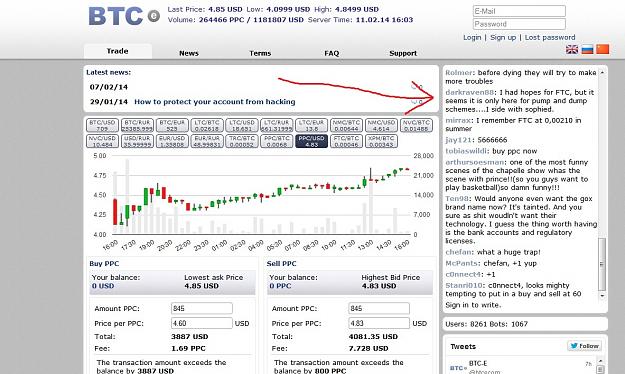
Task: Click username Stanri010 in chat
Action: click(x=464, y=285)
